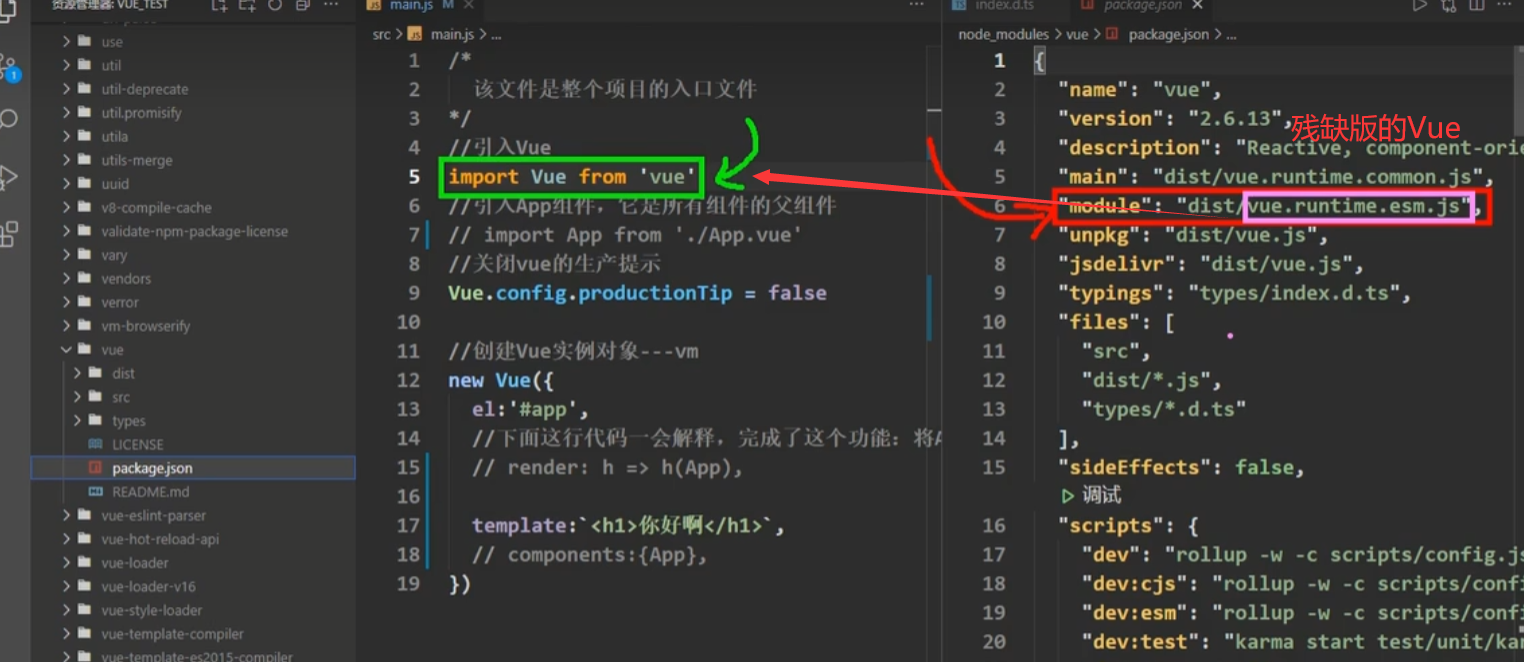Close the package.json tab
Image resolution: width=1524 pixels, height=662 pixels.
[x=1196, y=5]
